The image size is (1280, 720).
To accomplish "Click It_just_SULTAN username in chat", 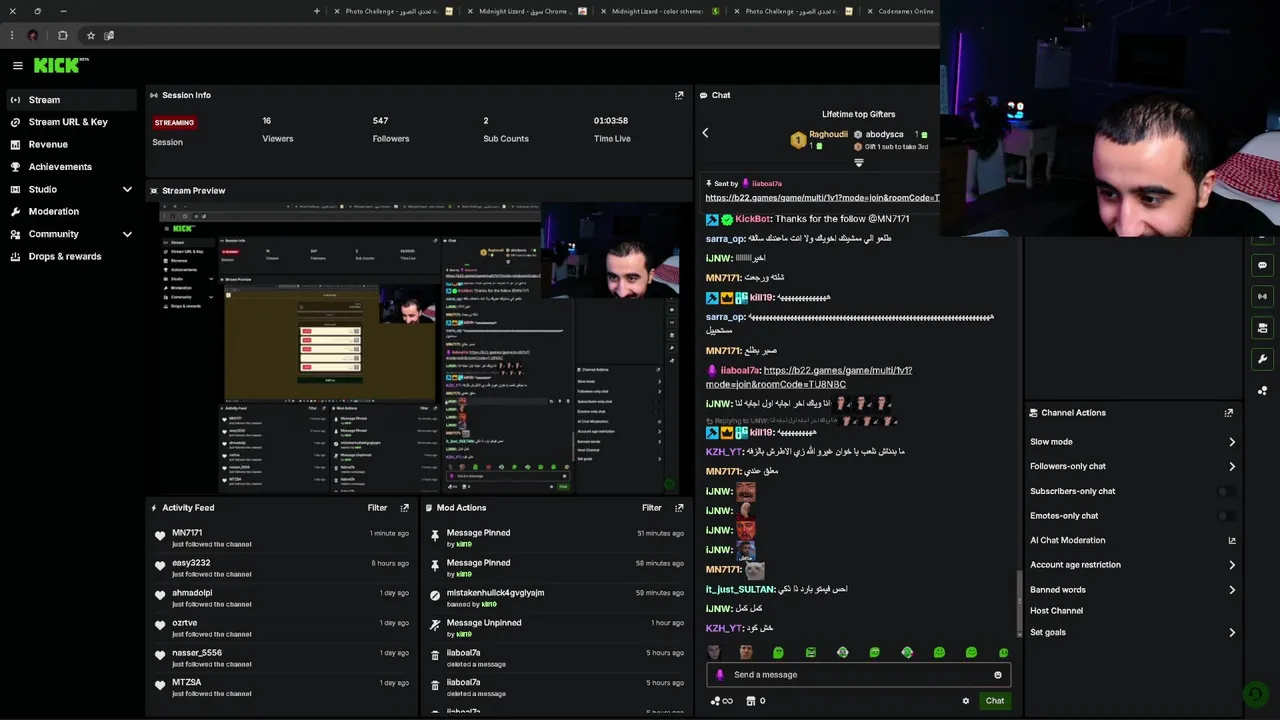I will 740,589.
